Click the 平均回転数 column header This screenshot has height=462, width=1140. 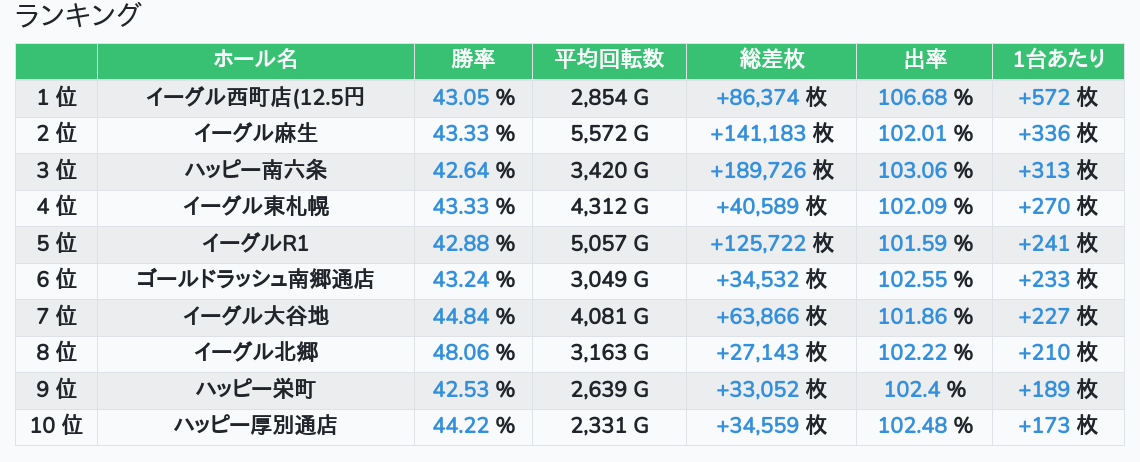(609, 60)
